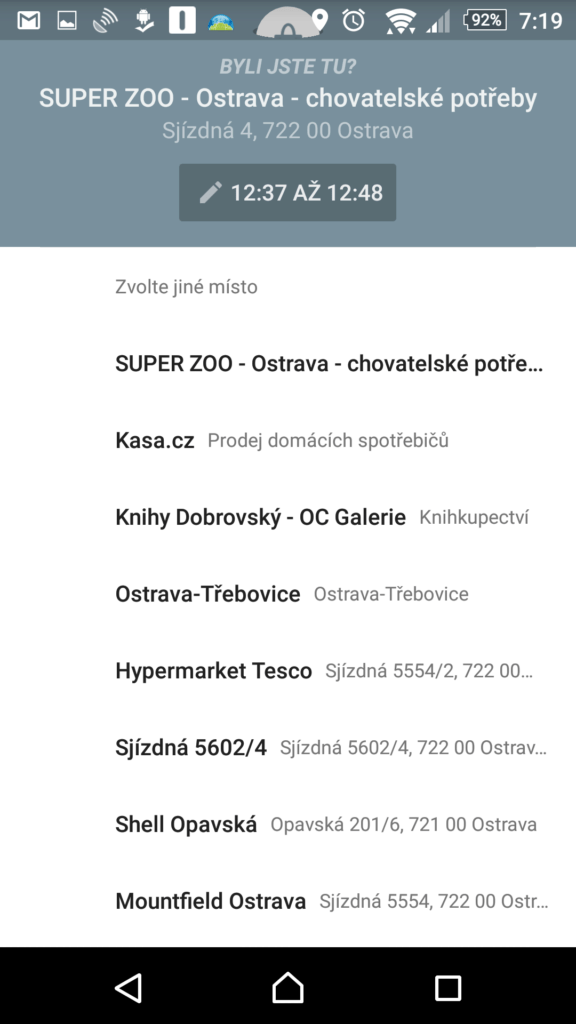Tap the image notification icon in status bar

pyautogui.click(x=67, y=21)
